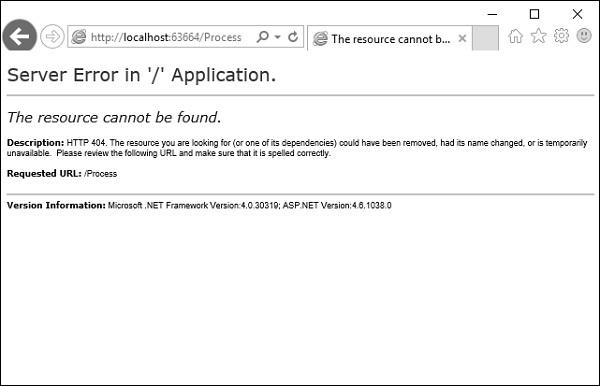The height and width of the screenshot is (386, 600).
Task: Open Tools menu via gear icon
Action: [561, 36]
